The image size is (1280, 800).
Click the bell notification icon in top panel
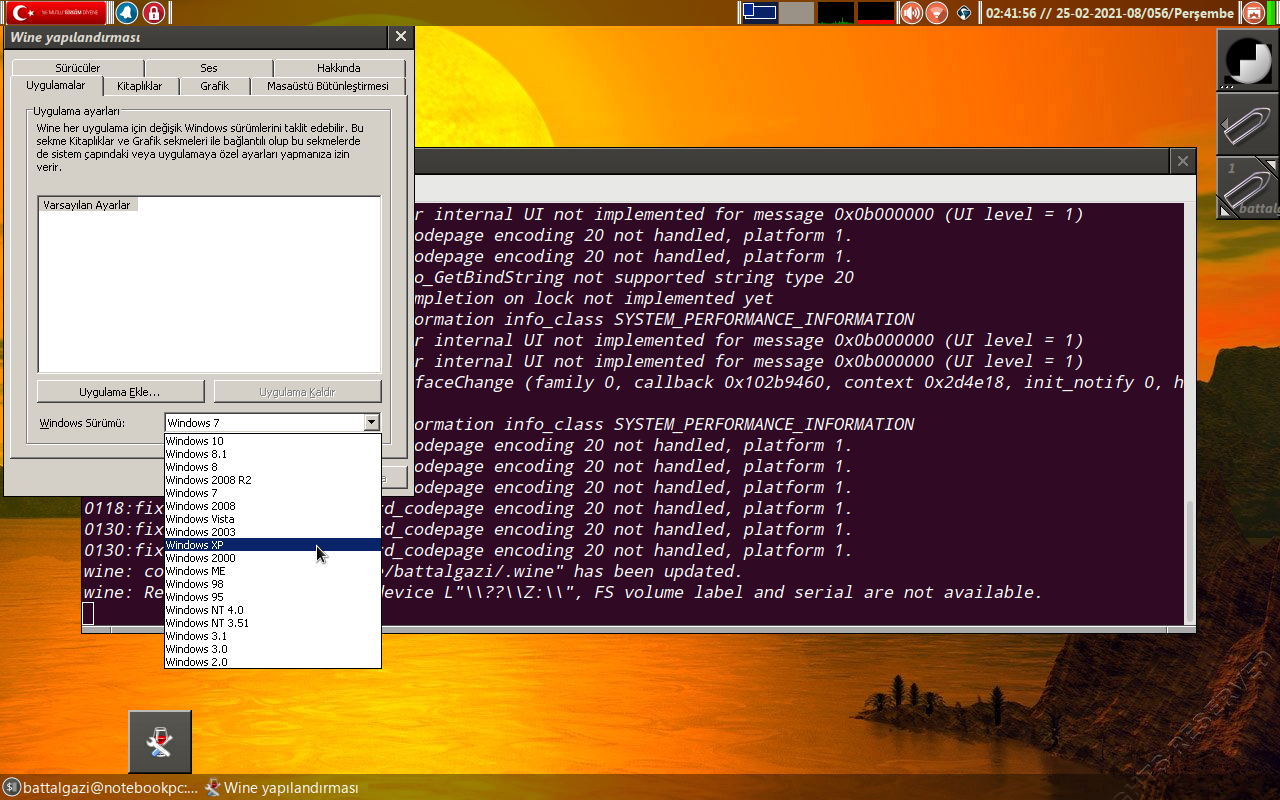pos(127,13)
